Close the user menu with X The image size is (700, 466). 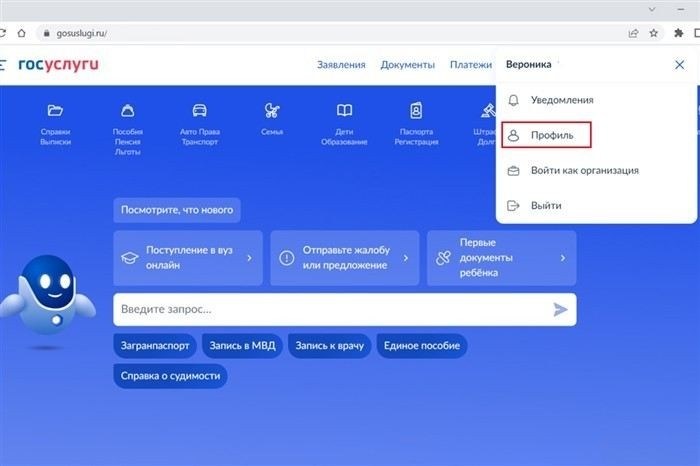coord(679,65)
